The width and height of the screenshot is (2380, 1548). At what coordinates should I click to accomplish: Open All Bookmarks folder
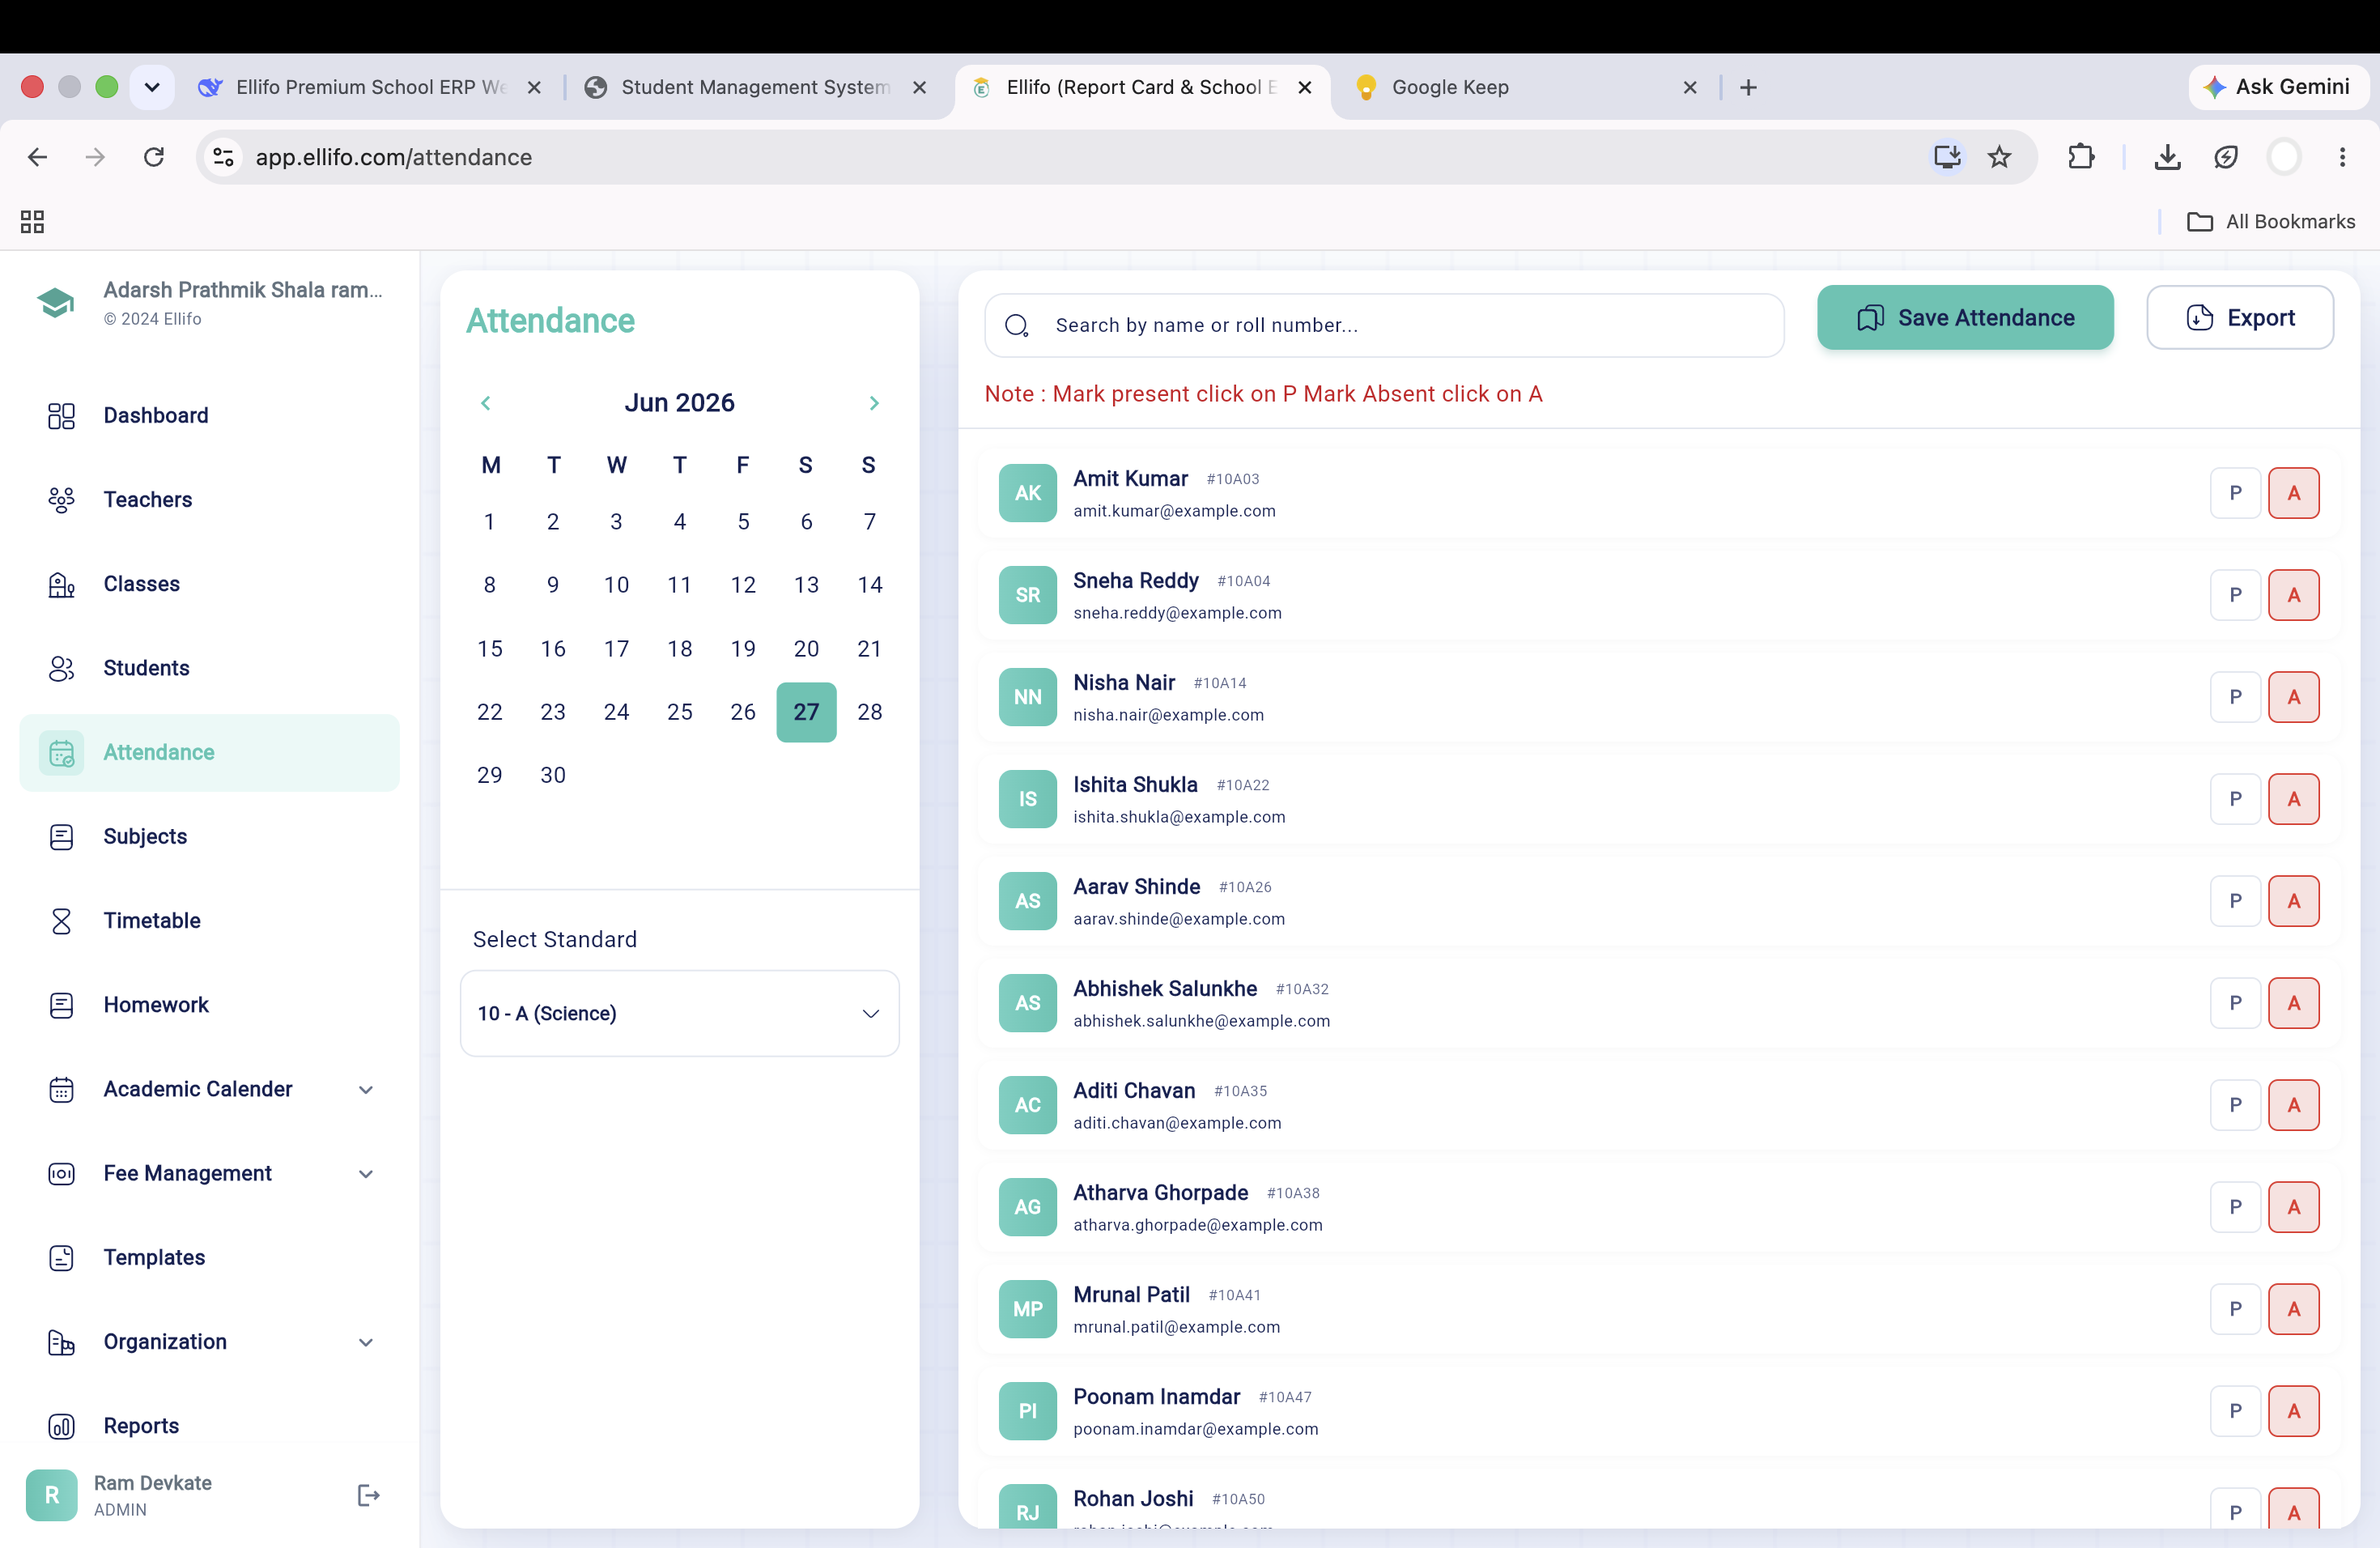click(x=2270, y=222)
